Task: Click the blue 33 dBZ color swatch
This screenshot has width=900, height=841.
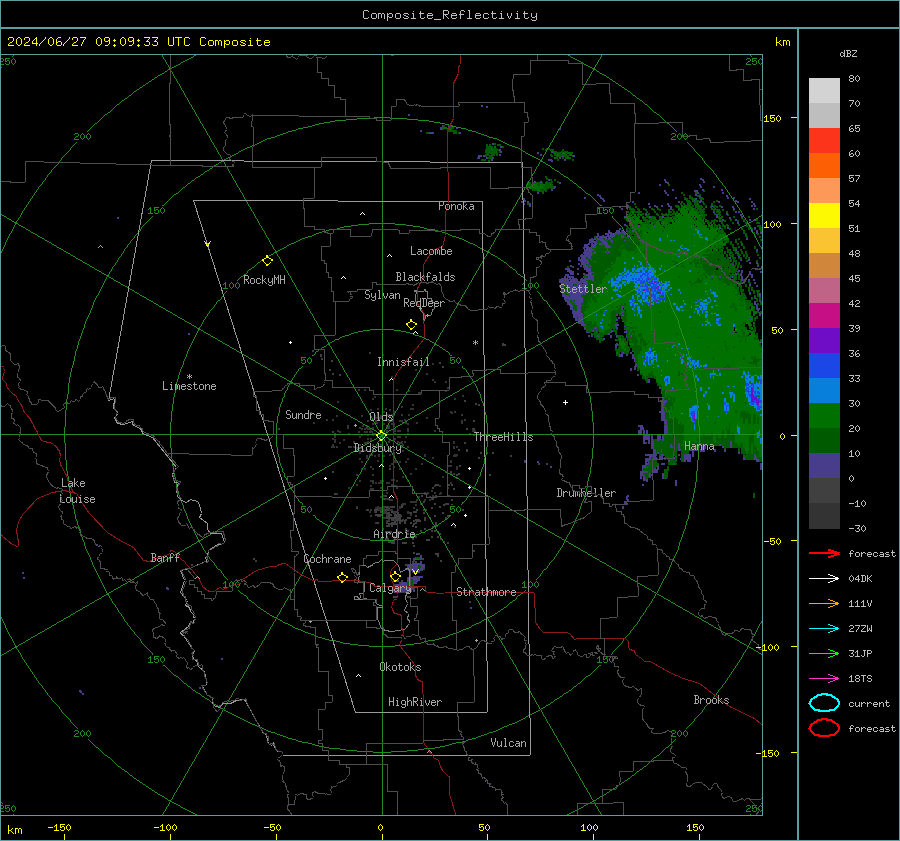Action: click(824, 365)
